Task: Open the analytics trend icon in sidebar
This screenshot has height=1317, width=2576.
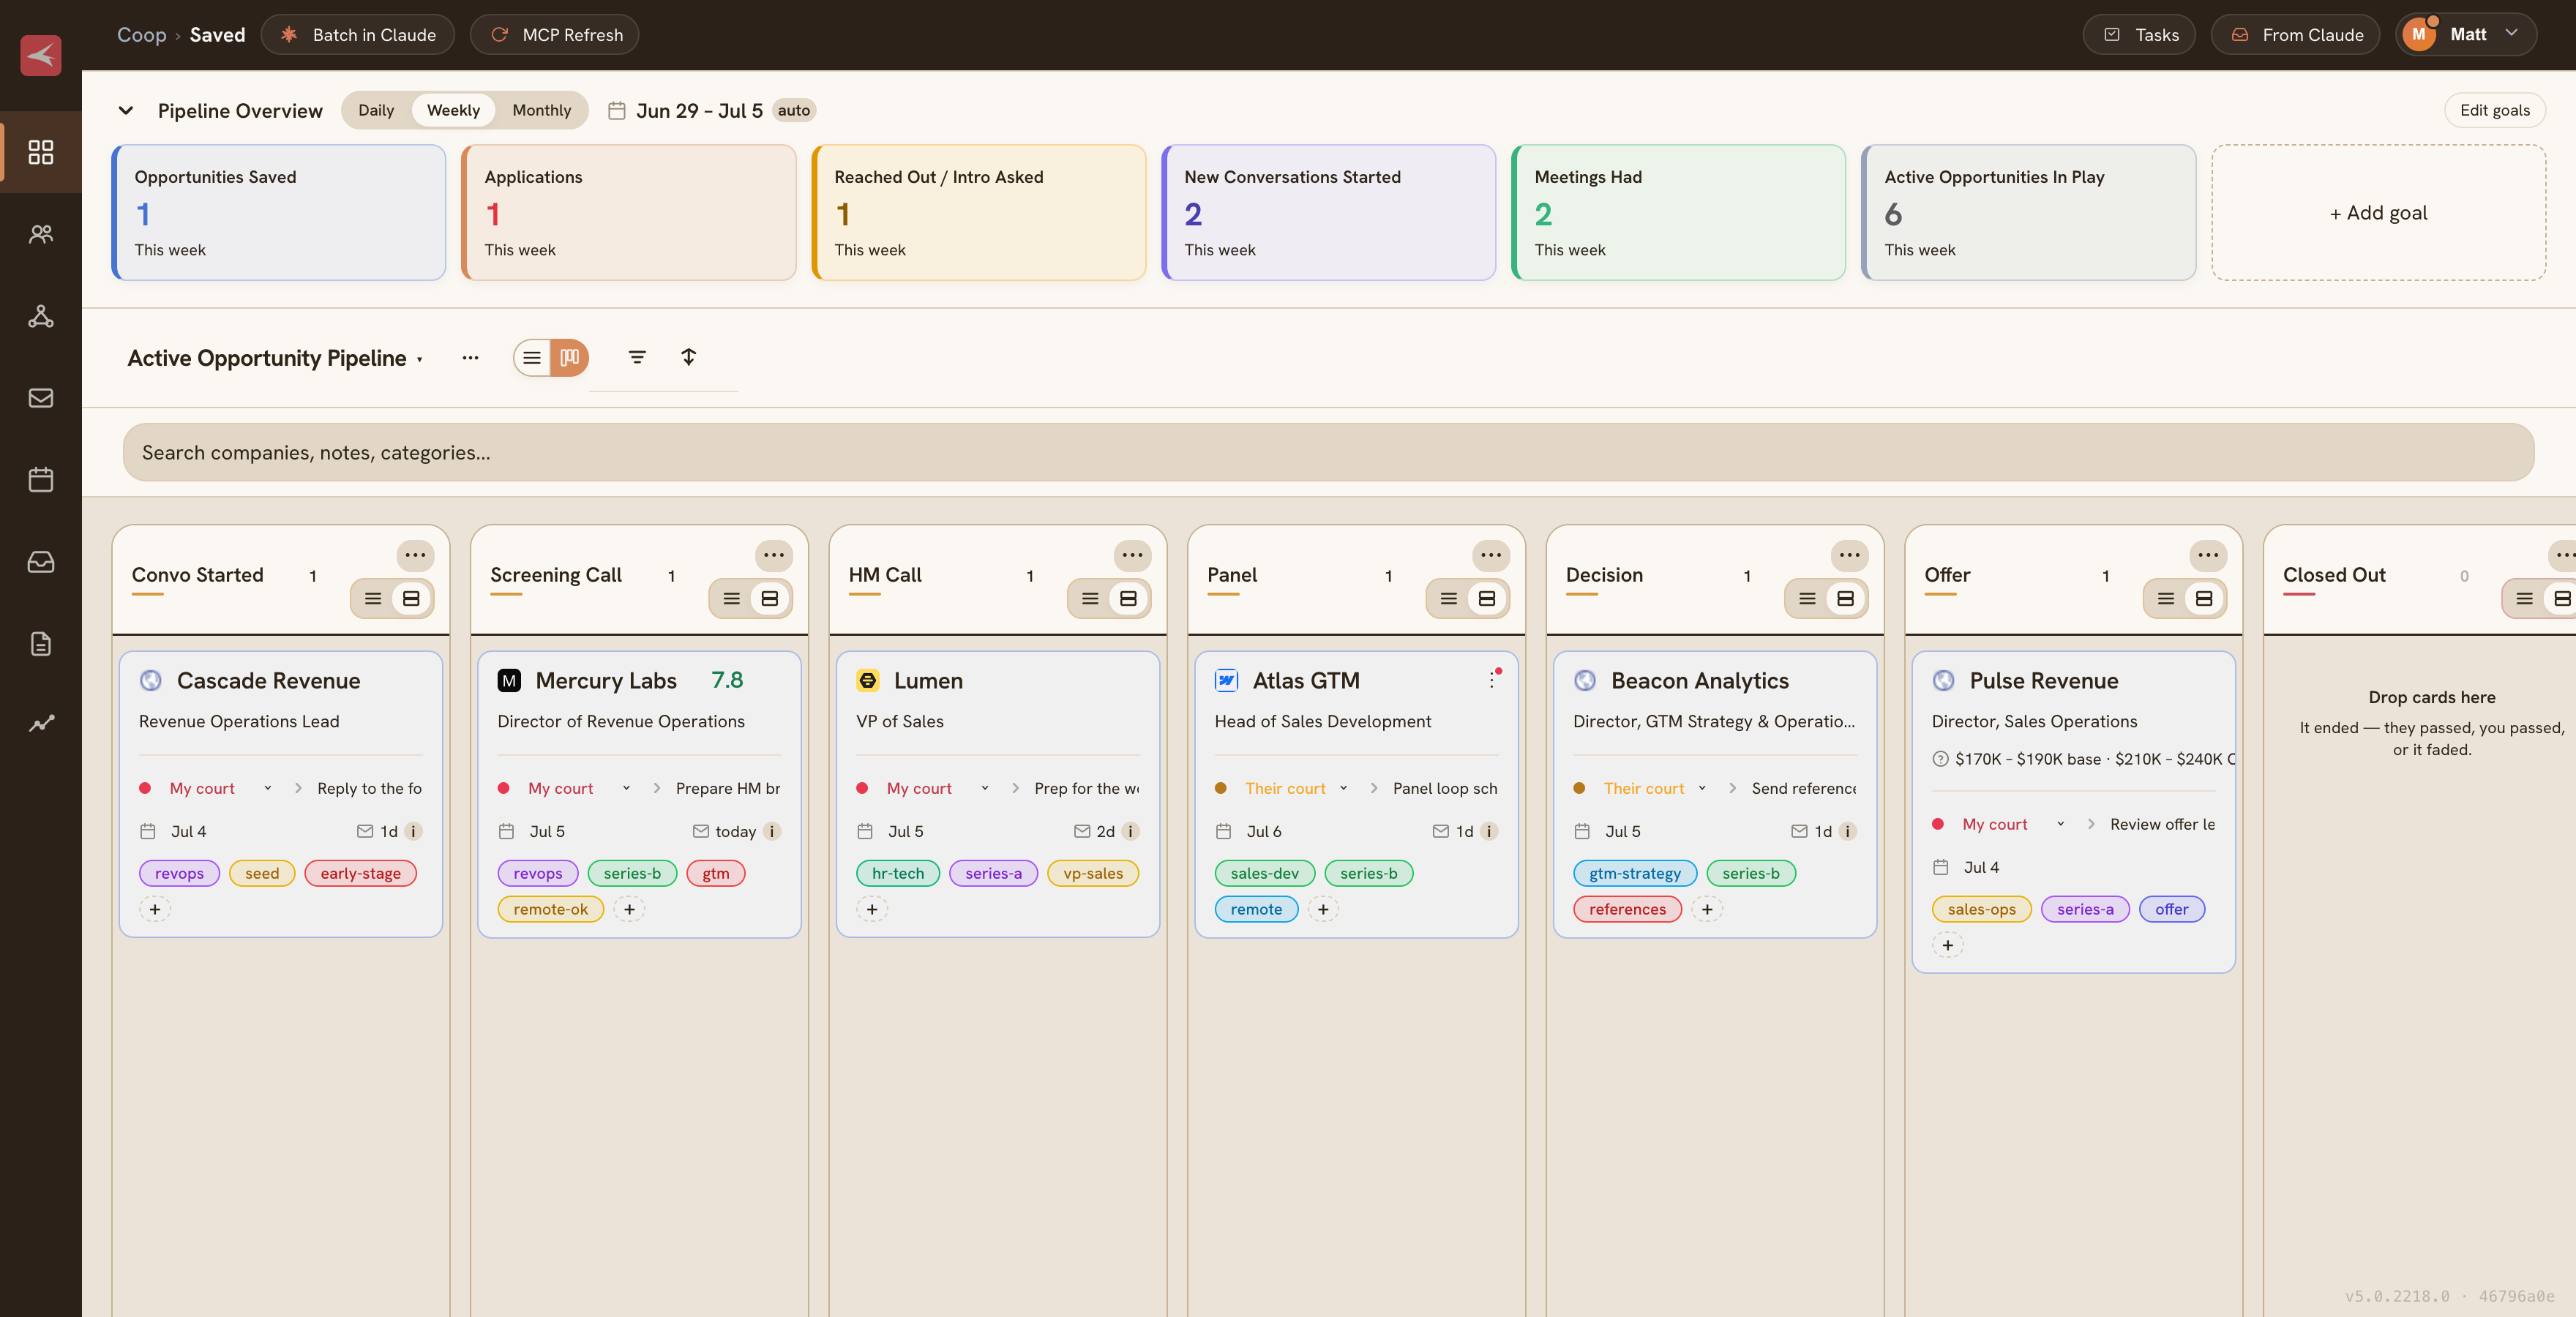Action: (41, 723)
